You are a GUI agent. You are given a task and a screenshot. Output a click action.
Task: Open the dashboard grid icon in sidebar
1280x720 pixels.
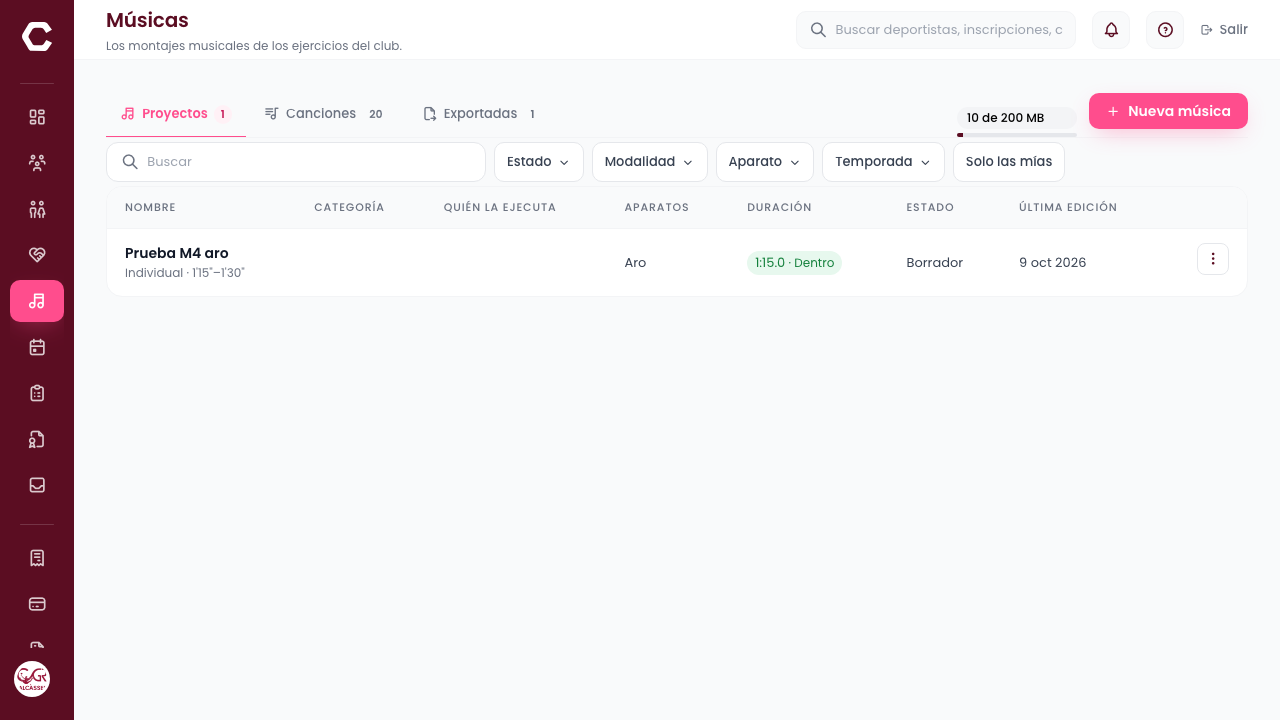(37, 117)
